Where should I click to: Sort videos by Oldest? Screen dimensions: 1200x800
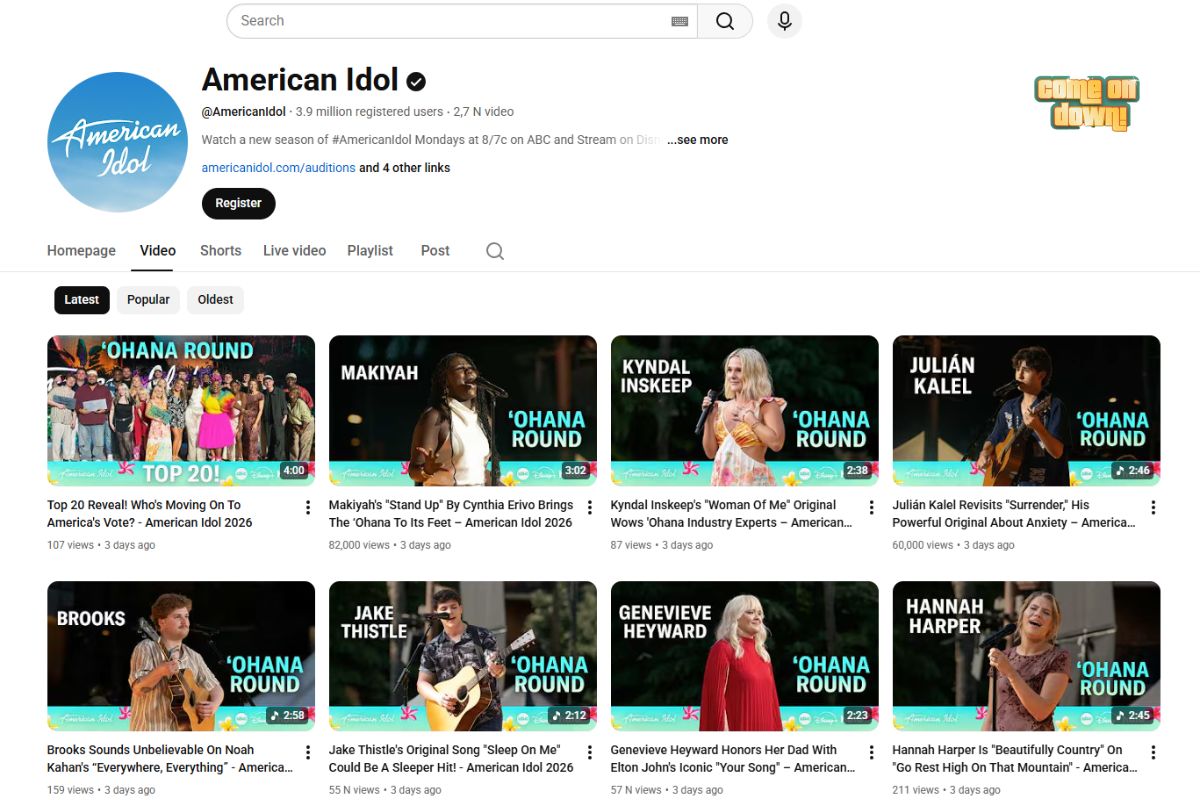pyautogui.click(x=215, y=300)
